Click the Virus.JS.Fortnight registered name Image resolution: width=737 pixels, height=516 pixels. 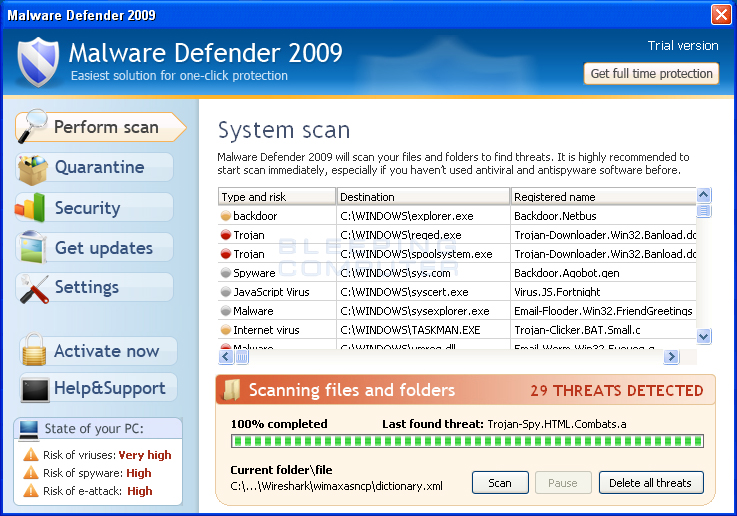[557, 292]
